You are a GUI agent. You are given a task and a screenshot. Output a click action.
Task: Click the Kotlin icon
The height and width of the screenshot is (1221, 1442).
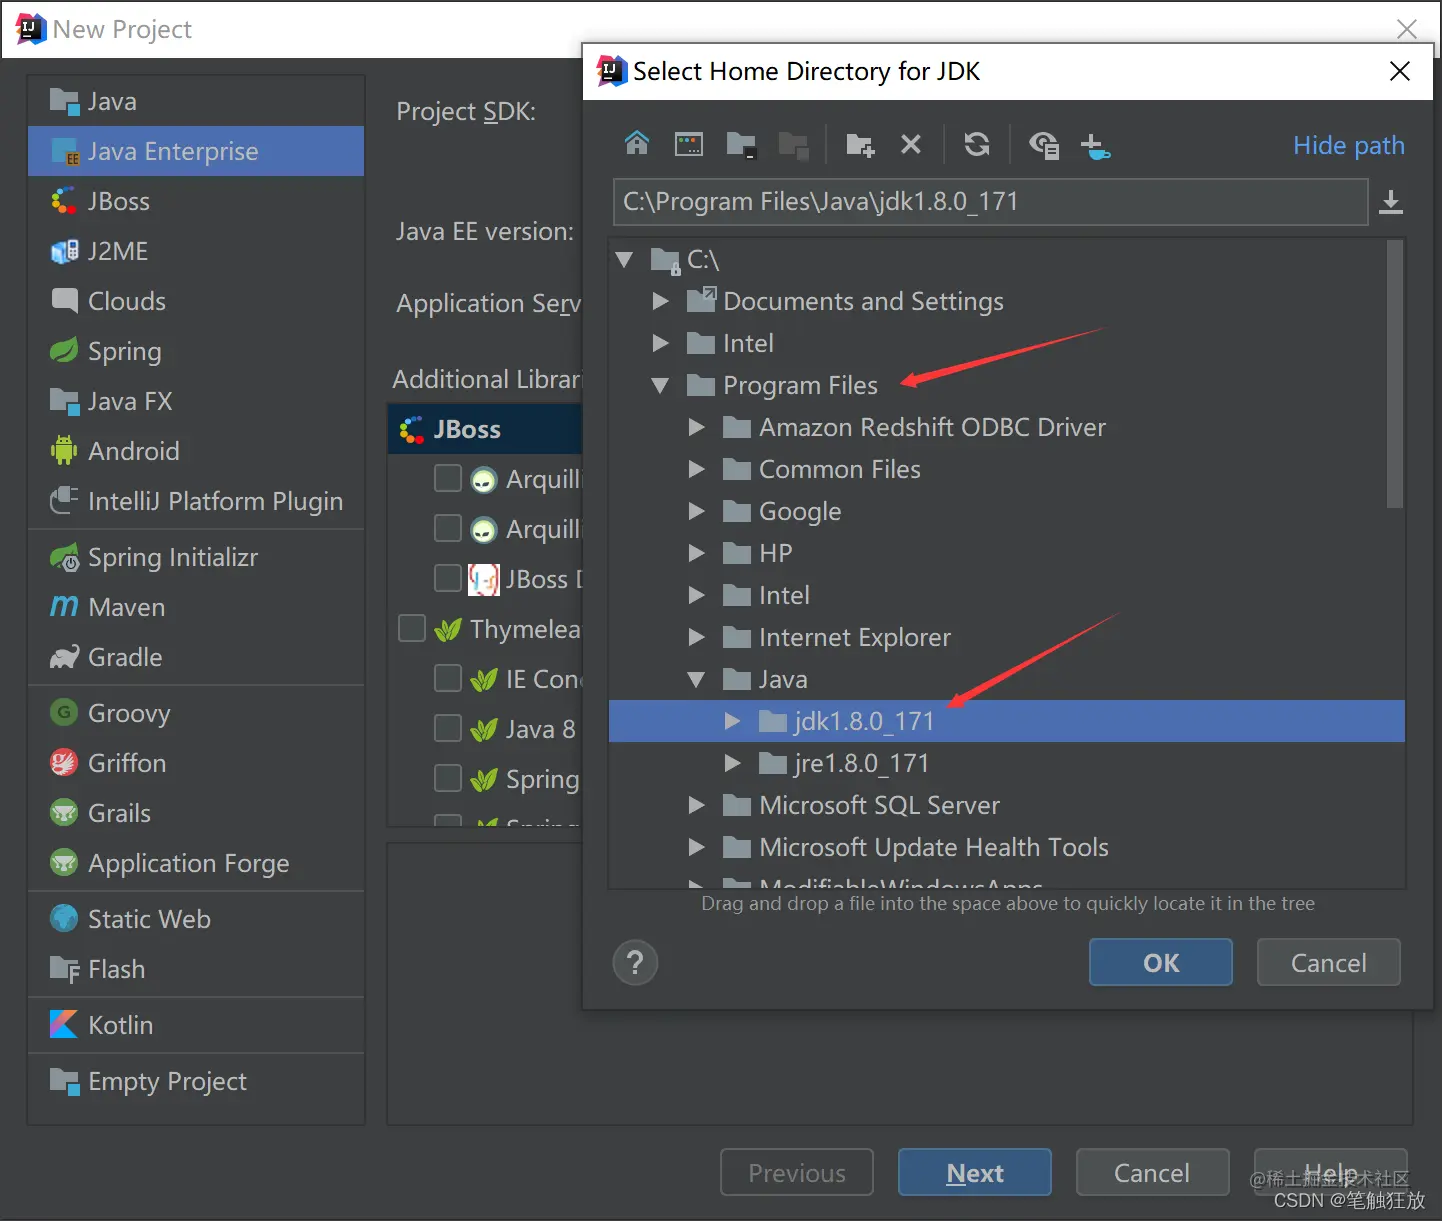tap(64, 1024)
